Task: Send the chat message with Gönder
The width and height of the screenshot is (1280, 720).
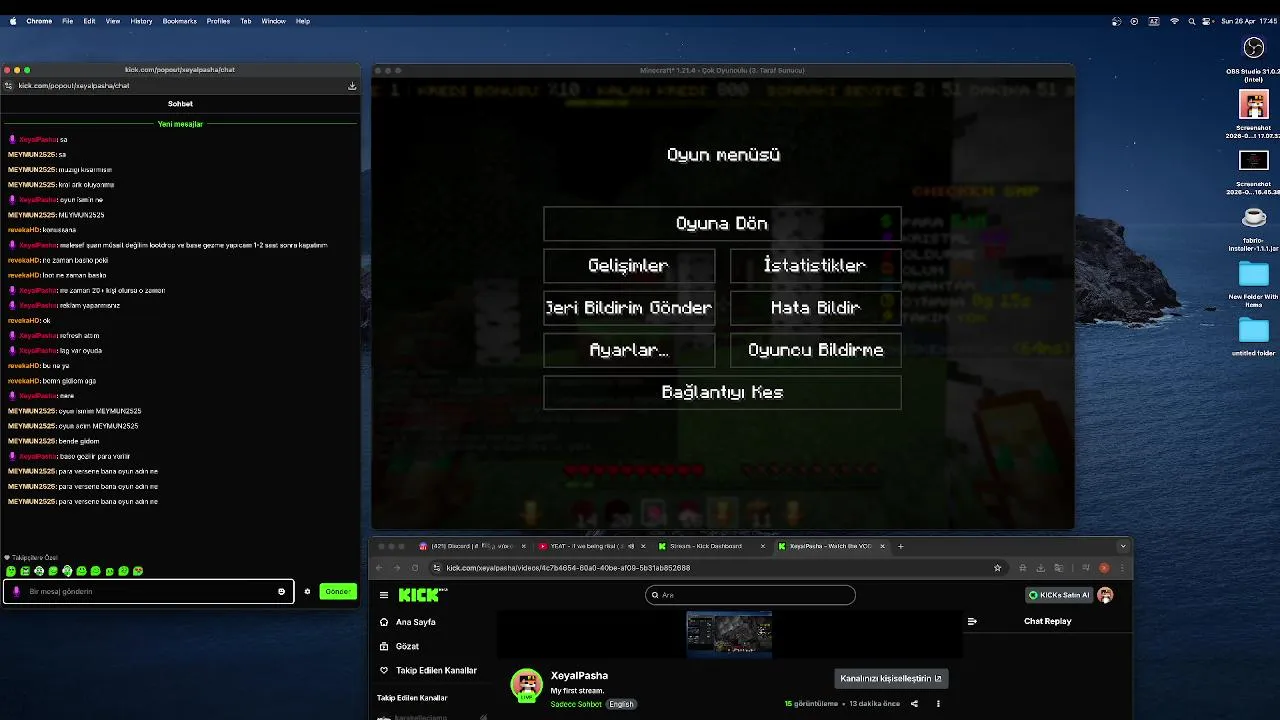Action: point(338,591)
